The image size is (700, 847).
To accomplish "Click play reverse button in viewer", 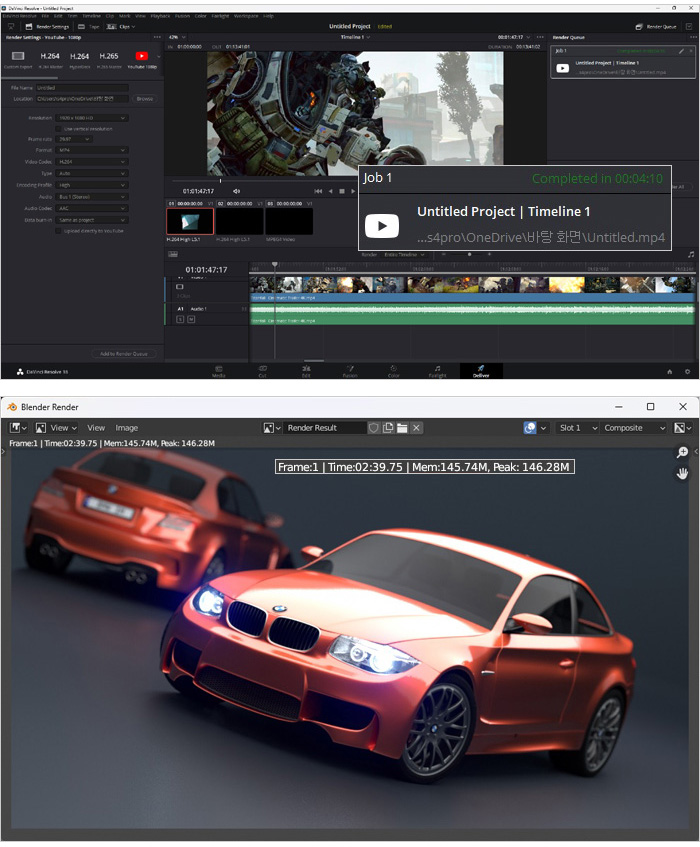I will [x=331, y=191].
